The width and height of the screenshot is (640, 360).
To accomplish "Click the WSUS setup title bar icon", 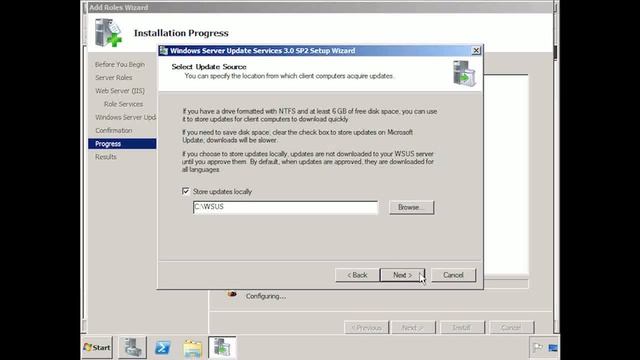I will pyautogui.click(x=164, y=51).
